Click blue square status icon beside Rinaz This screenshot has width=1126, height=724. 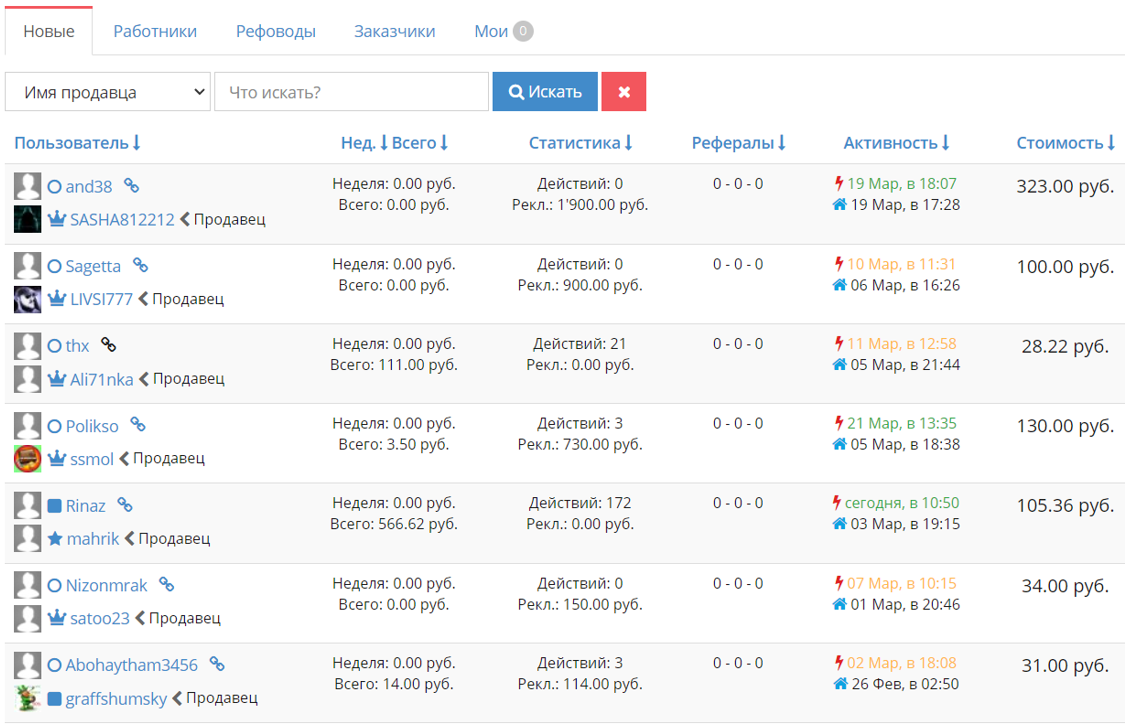(55, 506)
